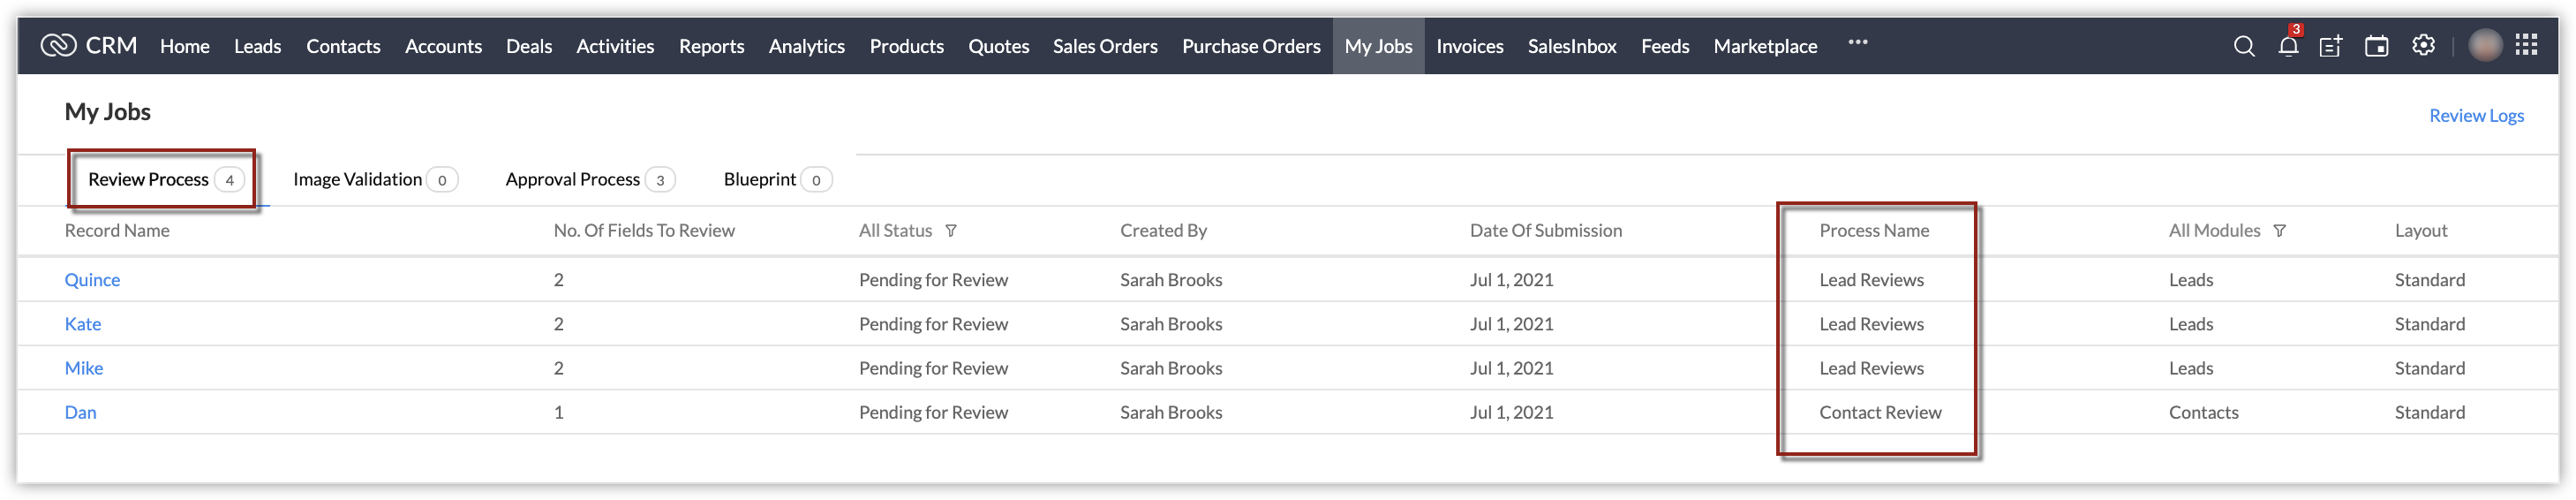Open the apps grid launcher
This screenshot has width=2576, height=500.
(2527, 45)
